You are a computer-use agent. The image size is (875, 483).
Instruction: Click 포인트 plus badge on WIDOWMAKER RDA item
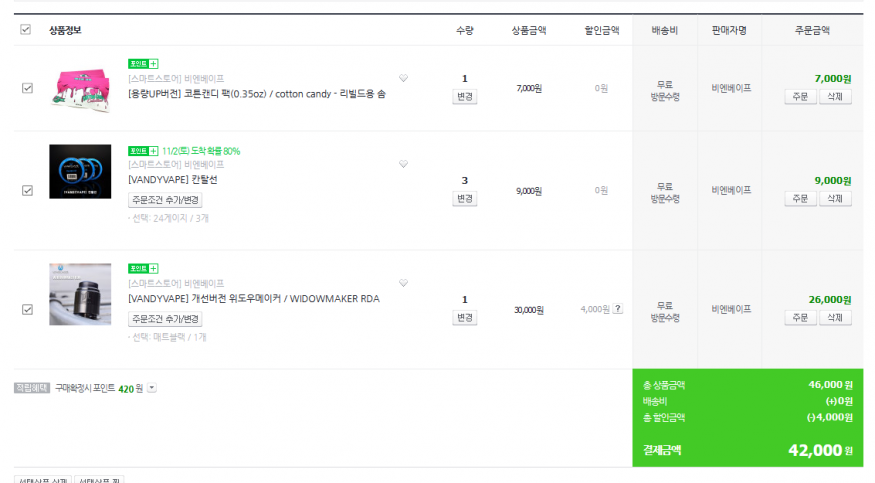pyautogui.click(x=143, y=268)
